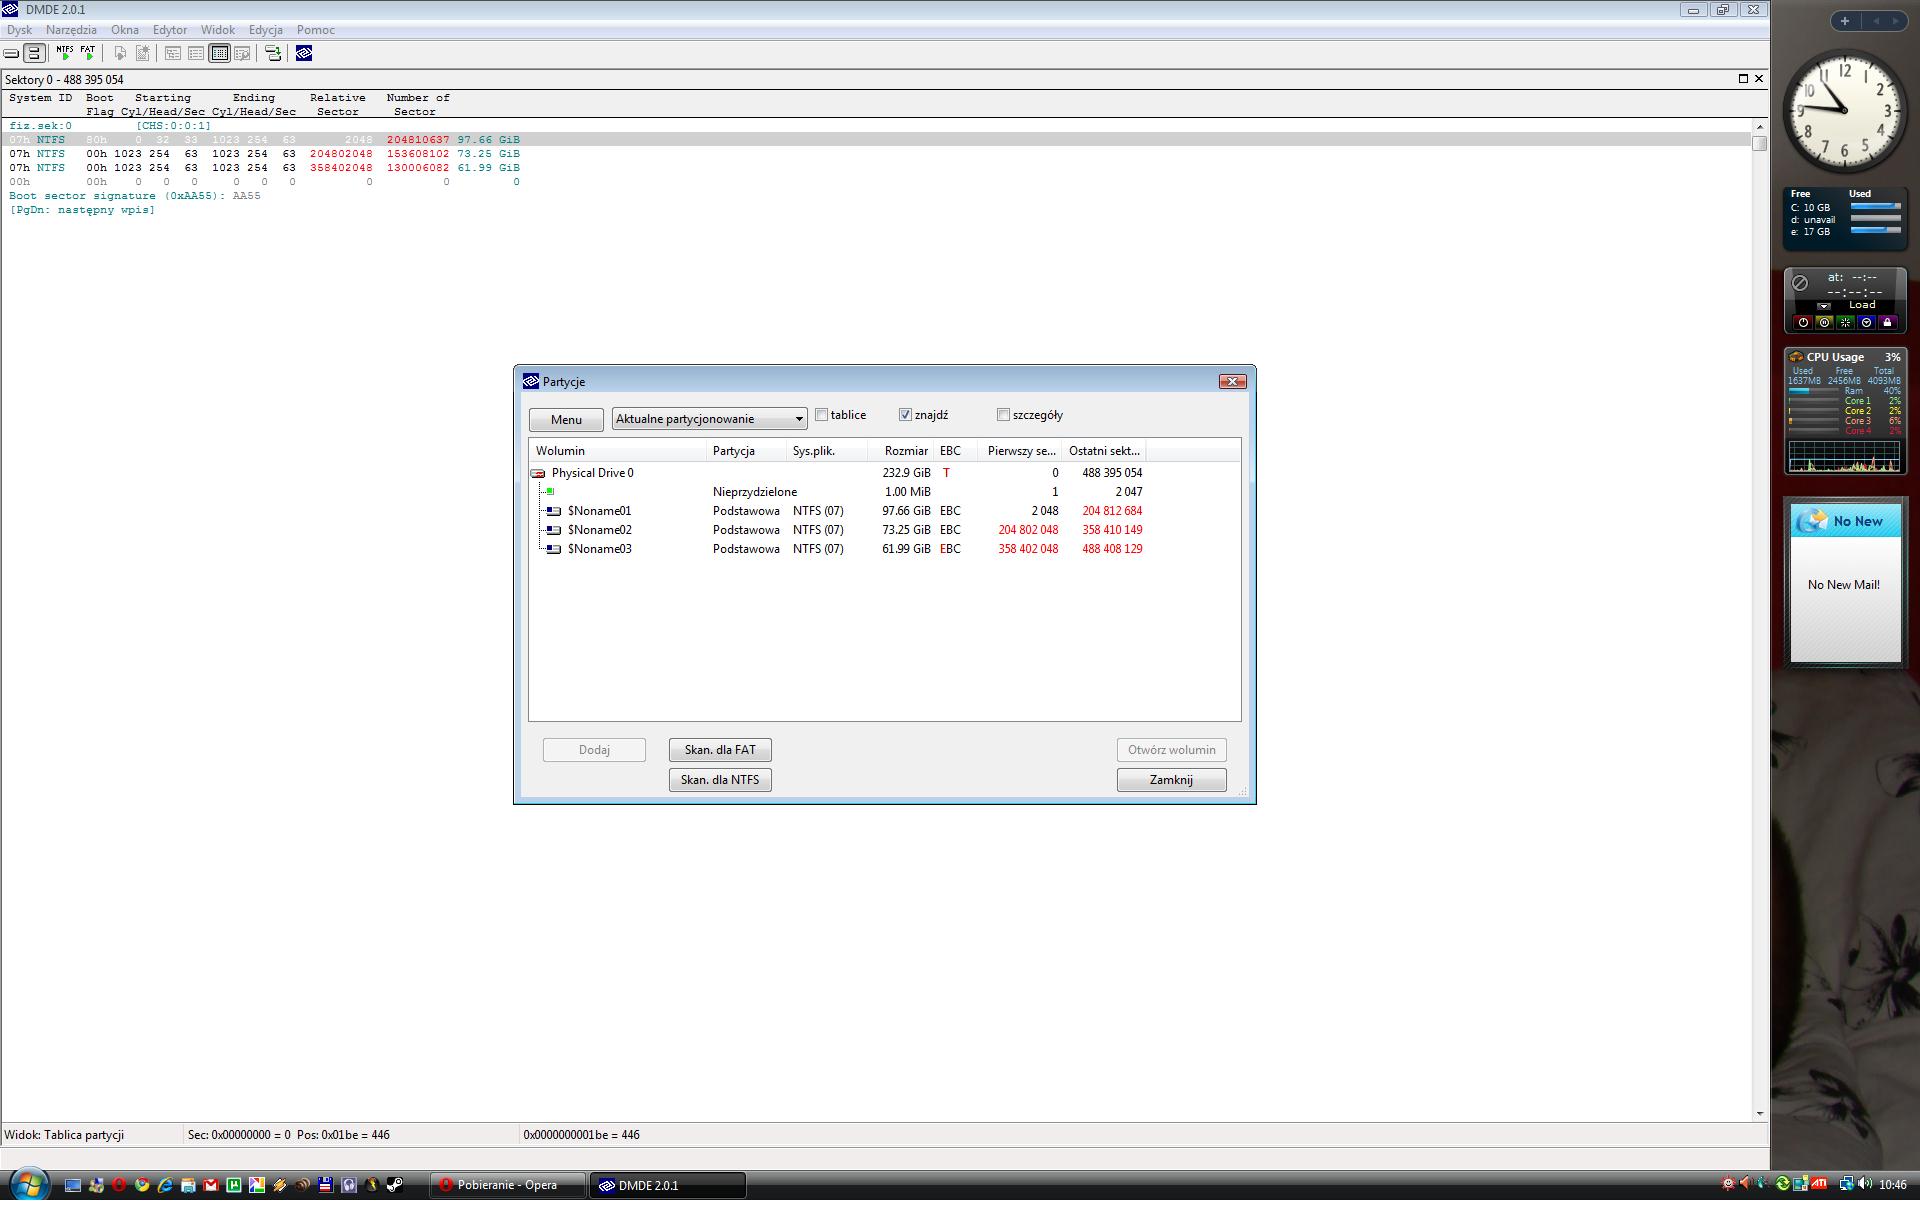The height and width of the screenshot is (1224, 1920).
Task: Click the maximize icon of Sektory panel
Action: click(x=1743, y=79)
